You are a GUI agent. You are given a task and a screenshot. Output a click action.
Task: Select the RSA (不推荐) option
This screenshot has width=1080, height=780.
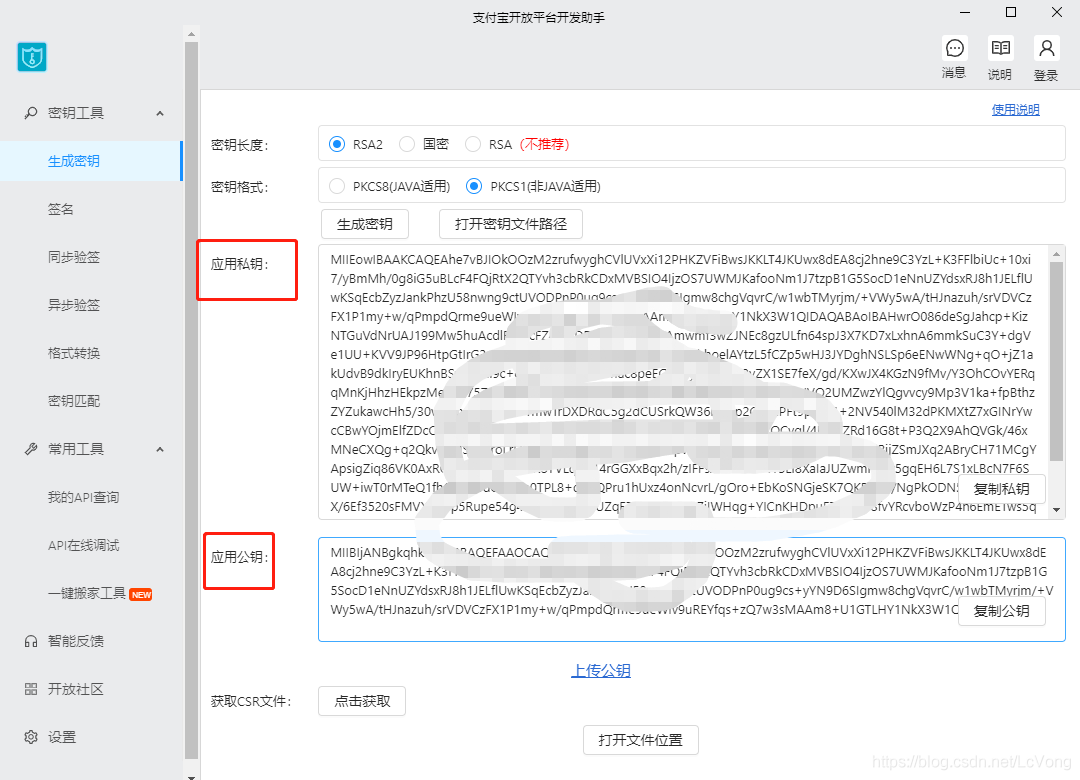pos(472,144)
